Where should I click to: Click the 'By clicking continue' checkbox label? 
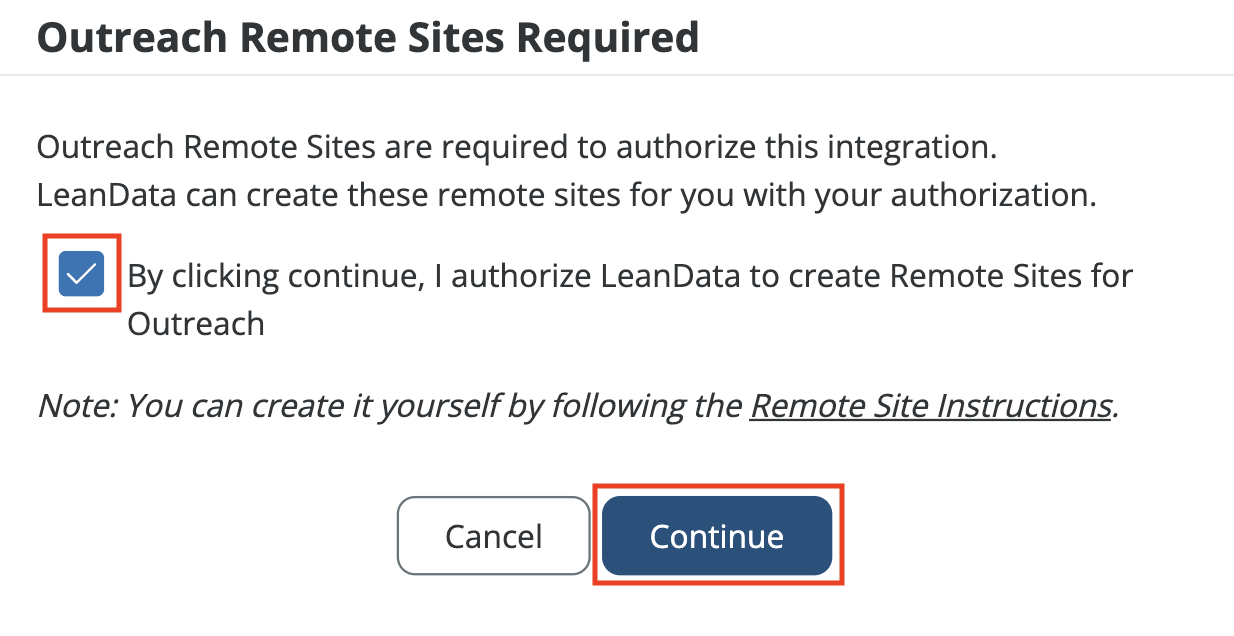click(630, 277)
